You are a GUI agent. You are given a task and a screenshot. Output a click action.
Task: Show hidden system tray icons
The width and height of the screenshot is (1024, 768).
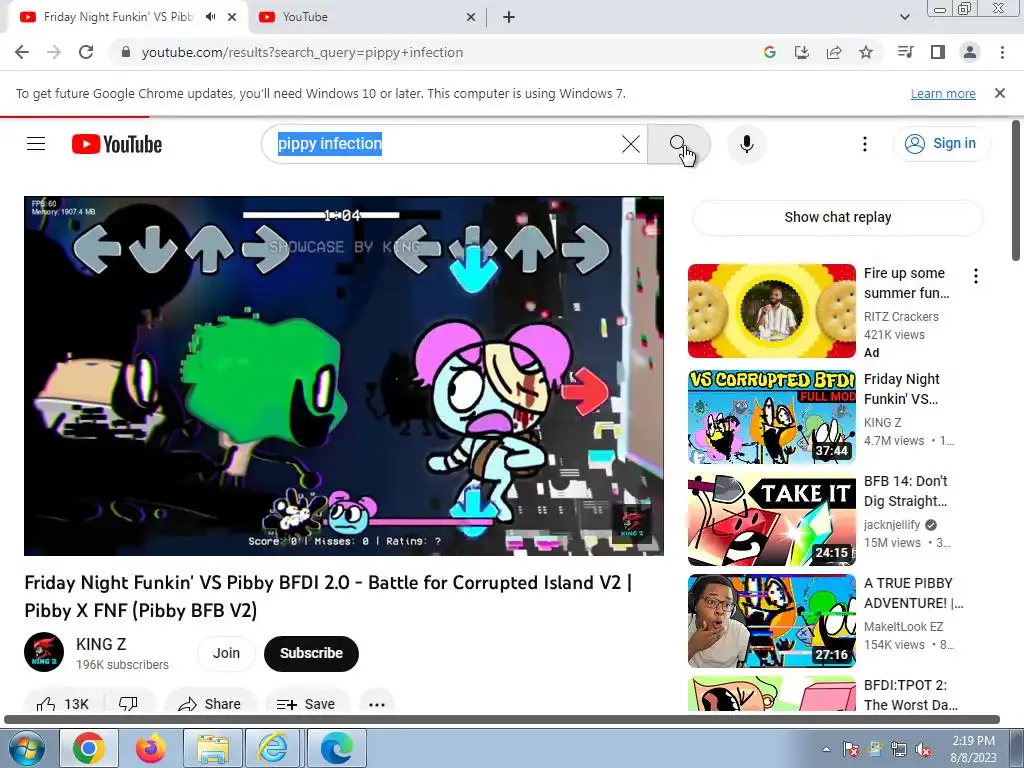826,749
